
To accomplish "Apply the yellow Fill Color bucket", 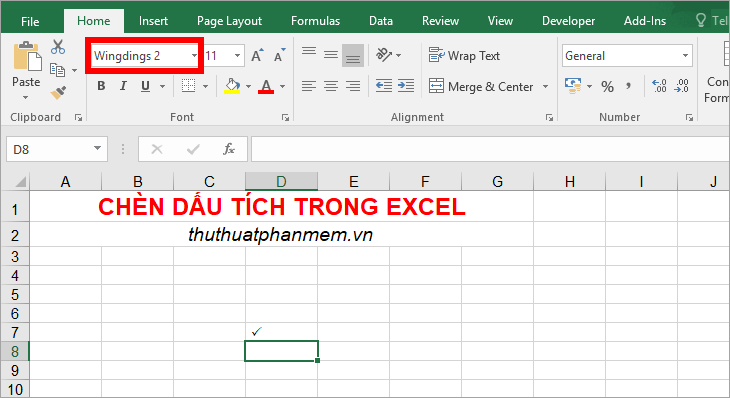I will click(x=232, y=86).
